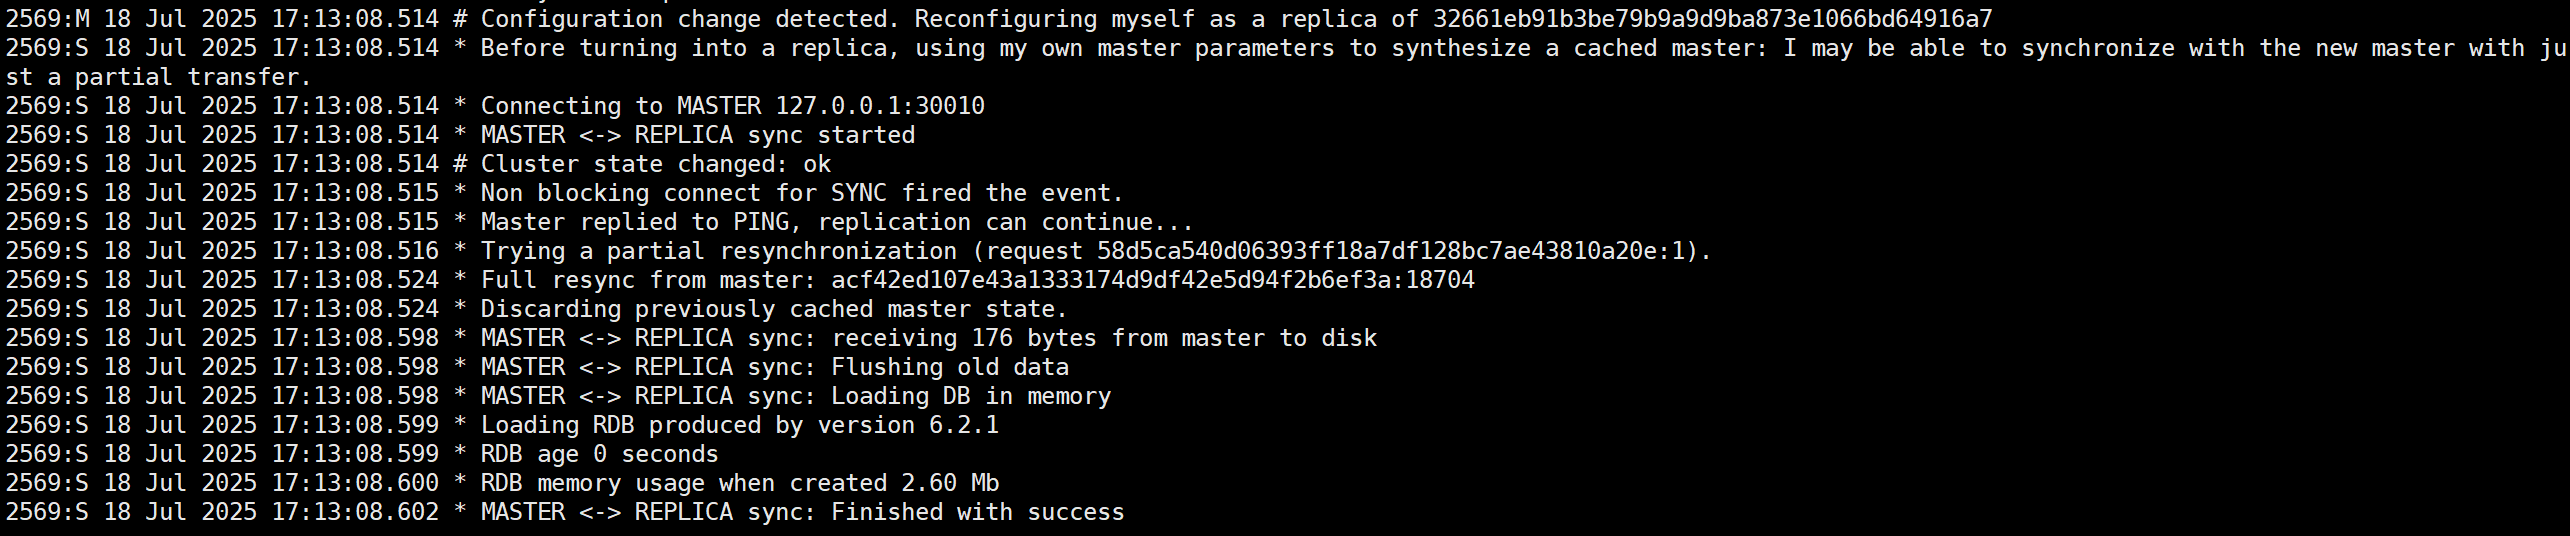Click the '2.60 Mb' memory usage value
The height and width of the screenshot is (536, 2570).
pos(950,483)
